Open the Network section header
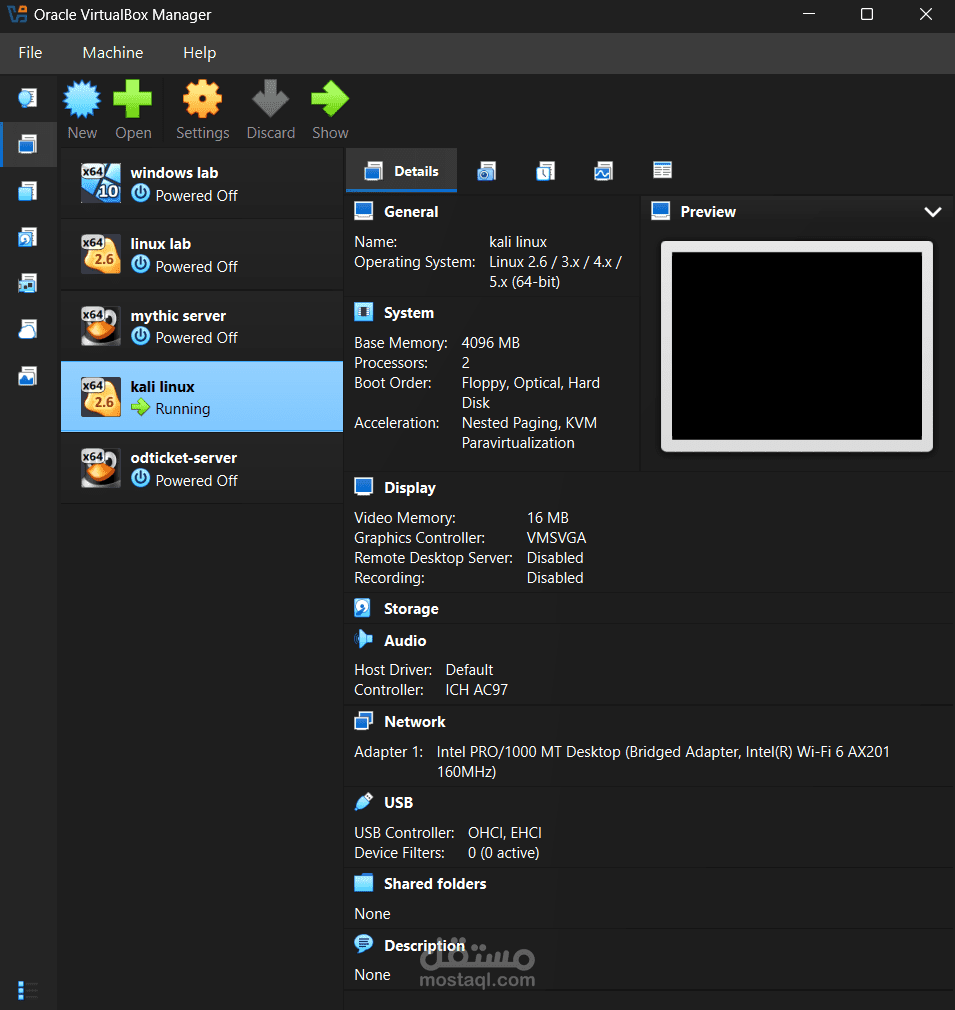Image resolution: width=955 pixels, height=1010 pixels. click(x=415, y=722)
